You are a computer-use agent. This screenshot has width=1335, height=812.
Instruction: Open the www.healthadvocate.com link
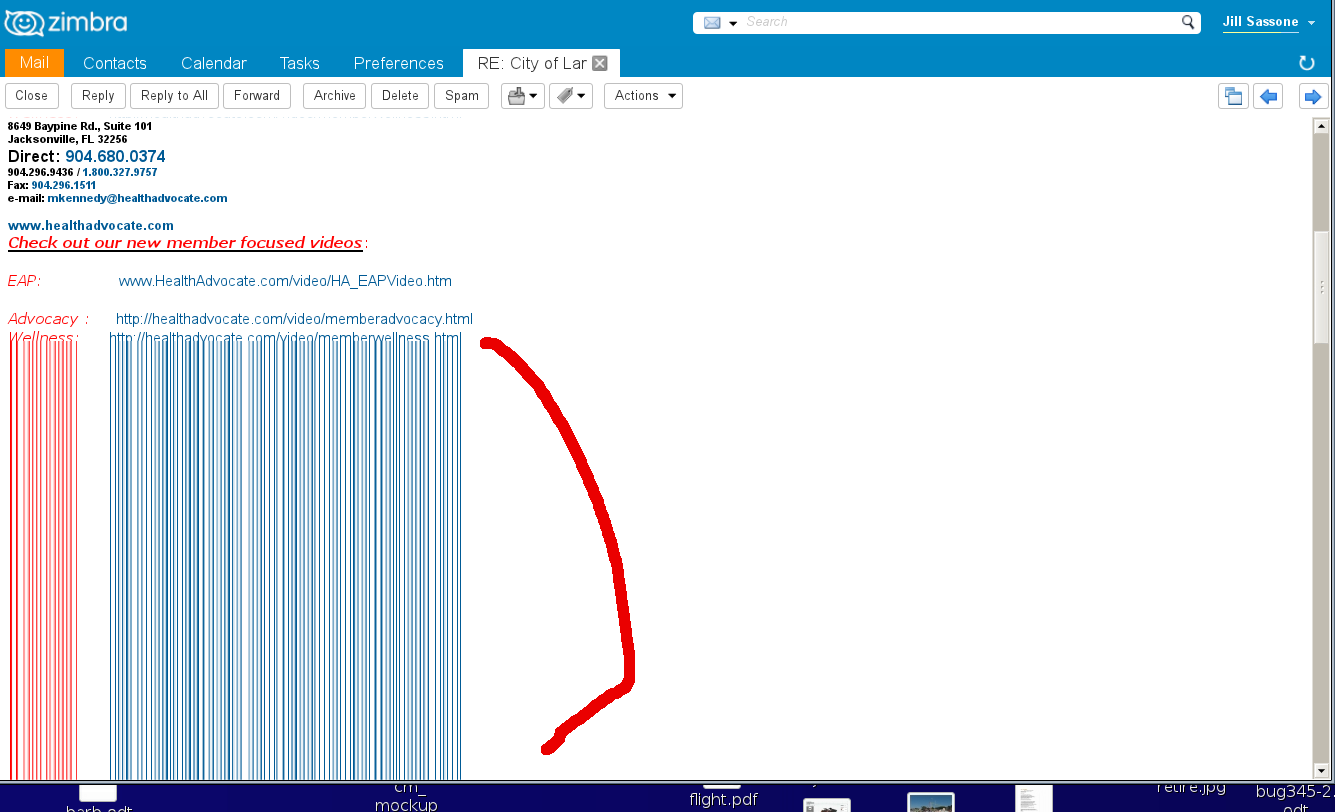tap(91, 226)
